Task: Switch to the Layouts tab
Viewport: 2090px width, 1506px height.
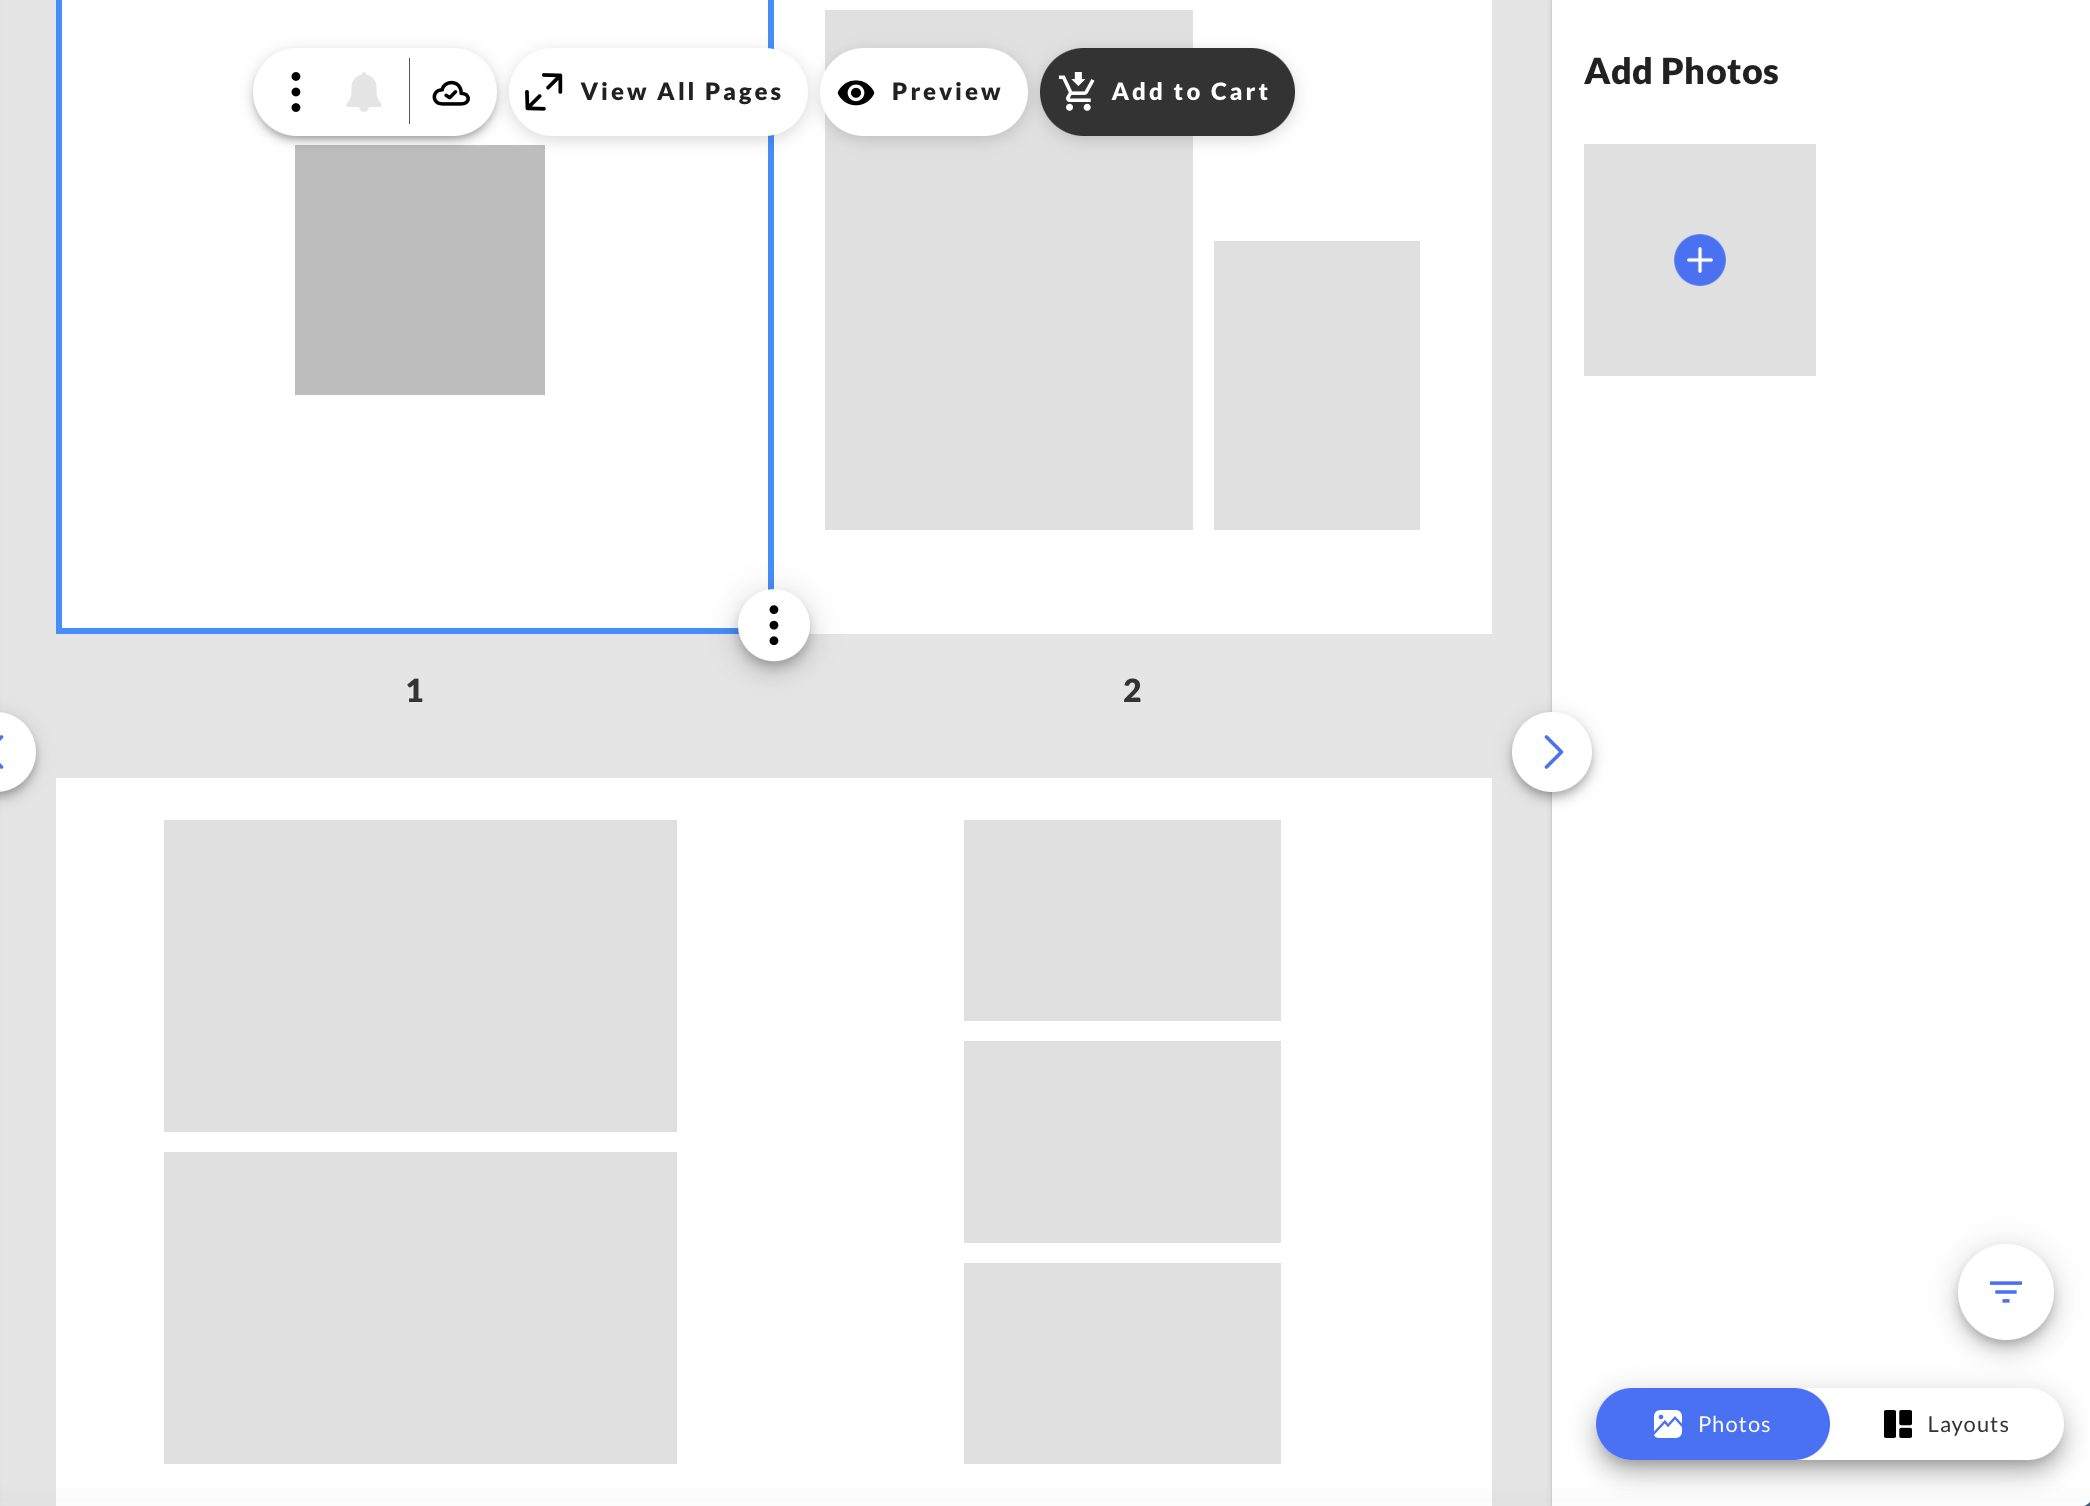Action: pyautogui.click(x=1946, y=1423)
